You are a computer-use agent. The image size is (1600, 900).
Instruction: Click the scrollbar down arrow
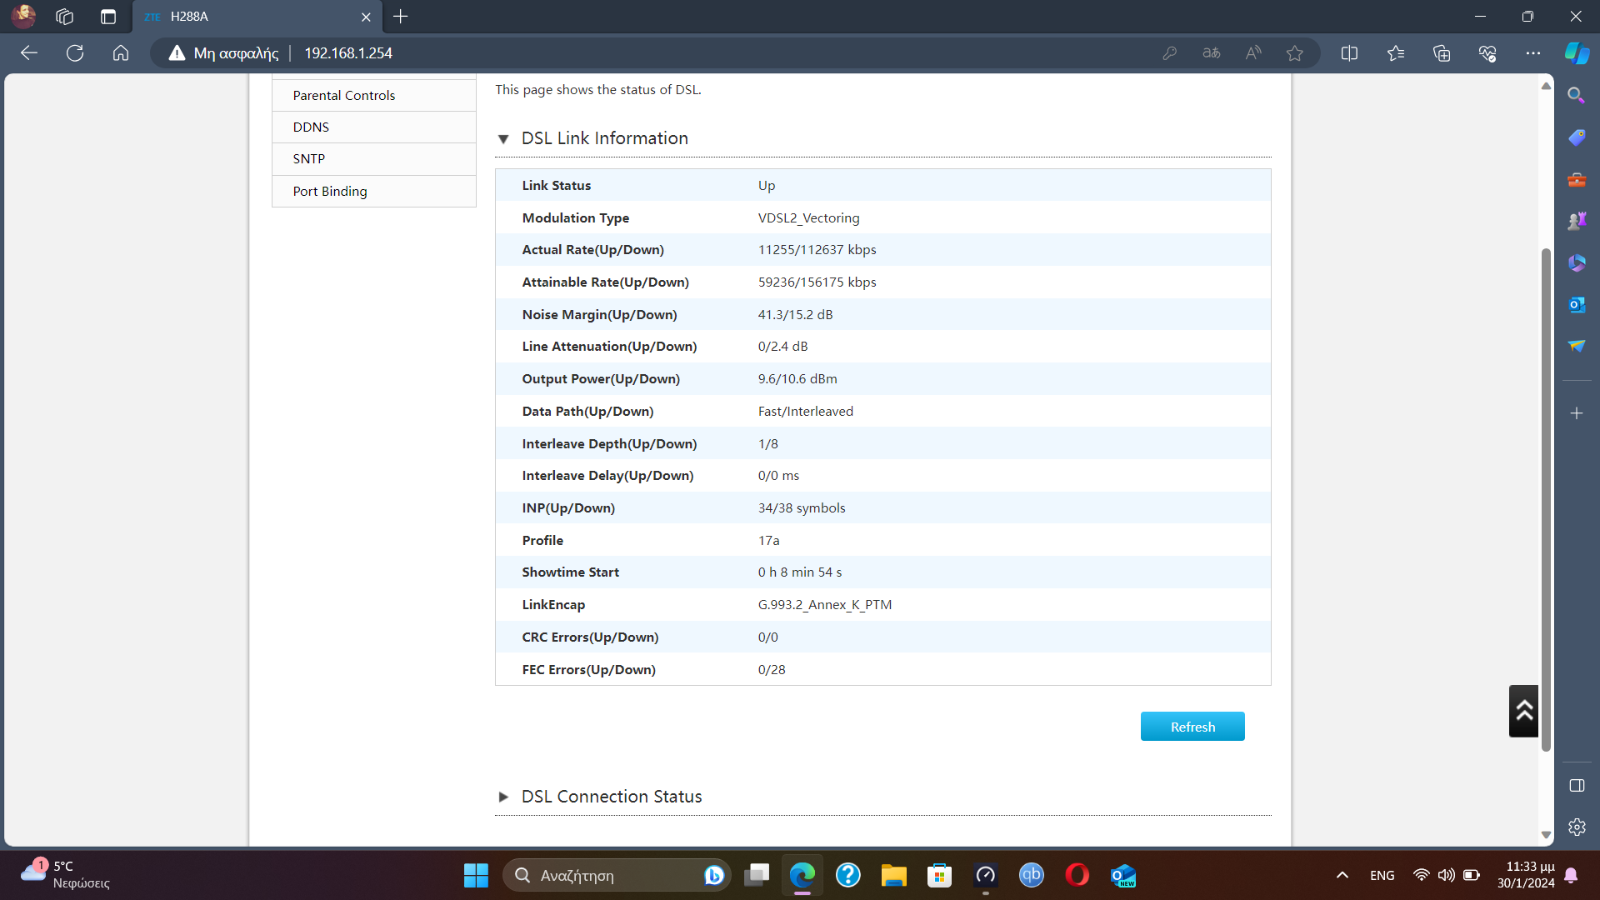(1546, 835)
